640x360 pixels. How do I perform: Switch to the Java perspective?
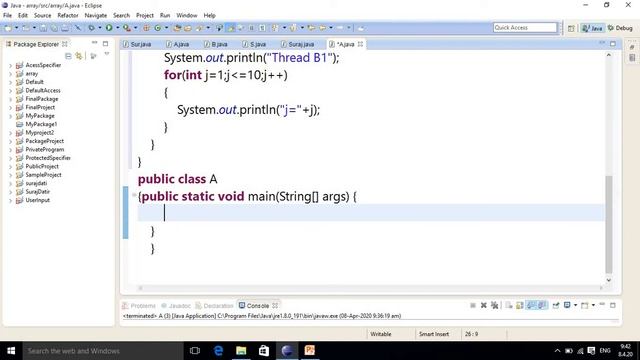(x=593, y=28)
